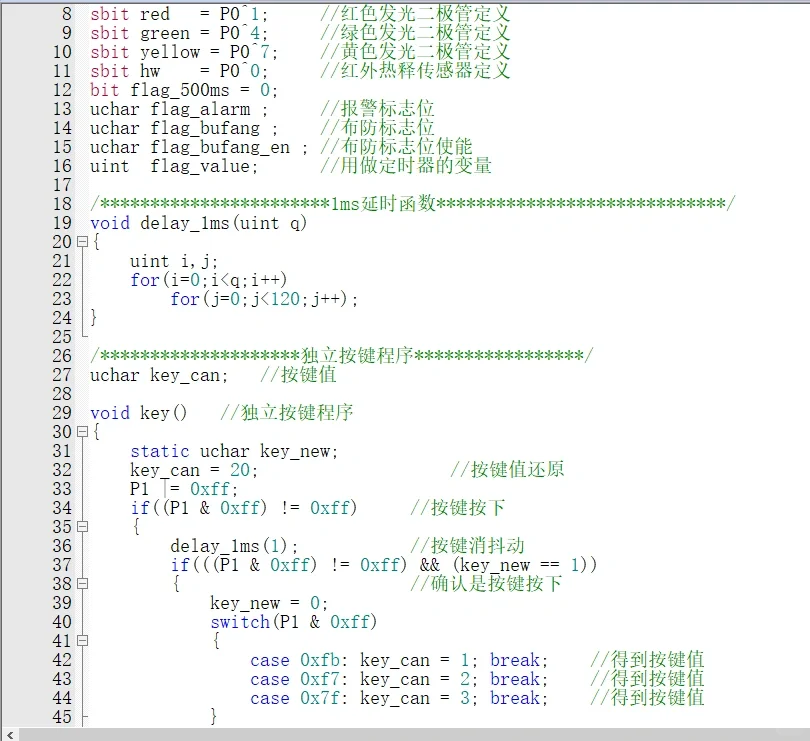Click 'case 0x7f:' on line 44
Viewport: 810px width, 741px height.
tap(299, 698)
